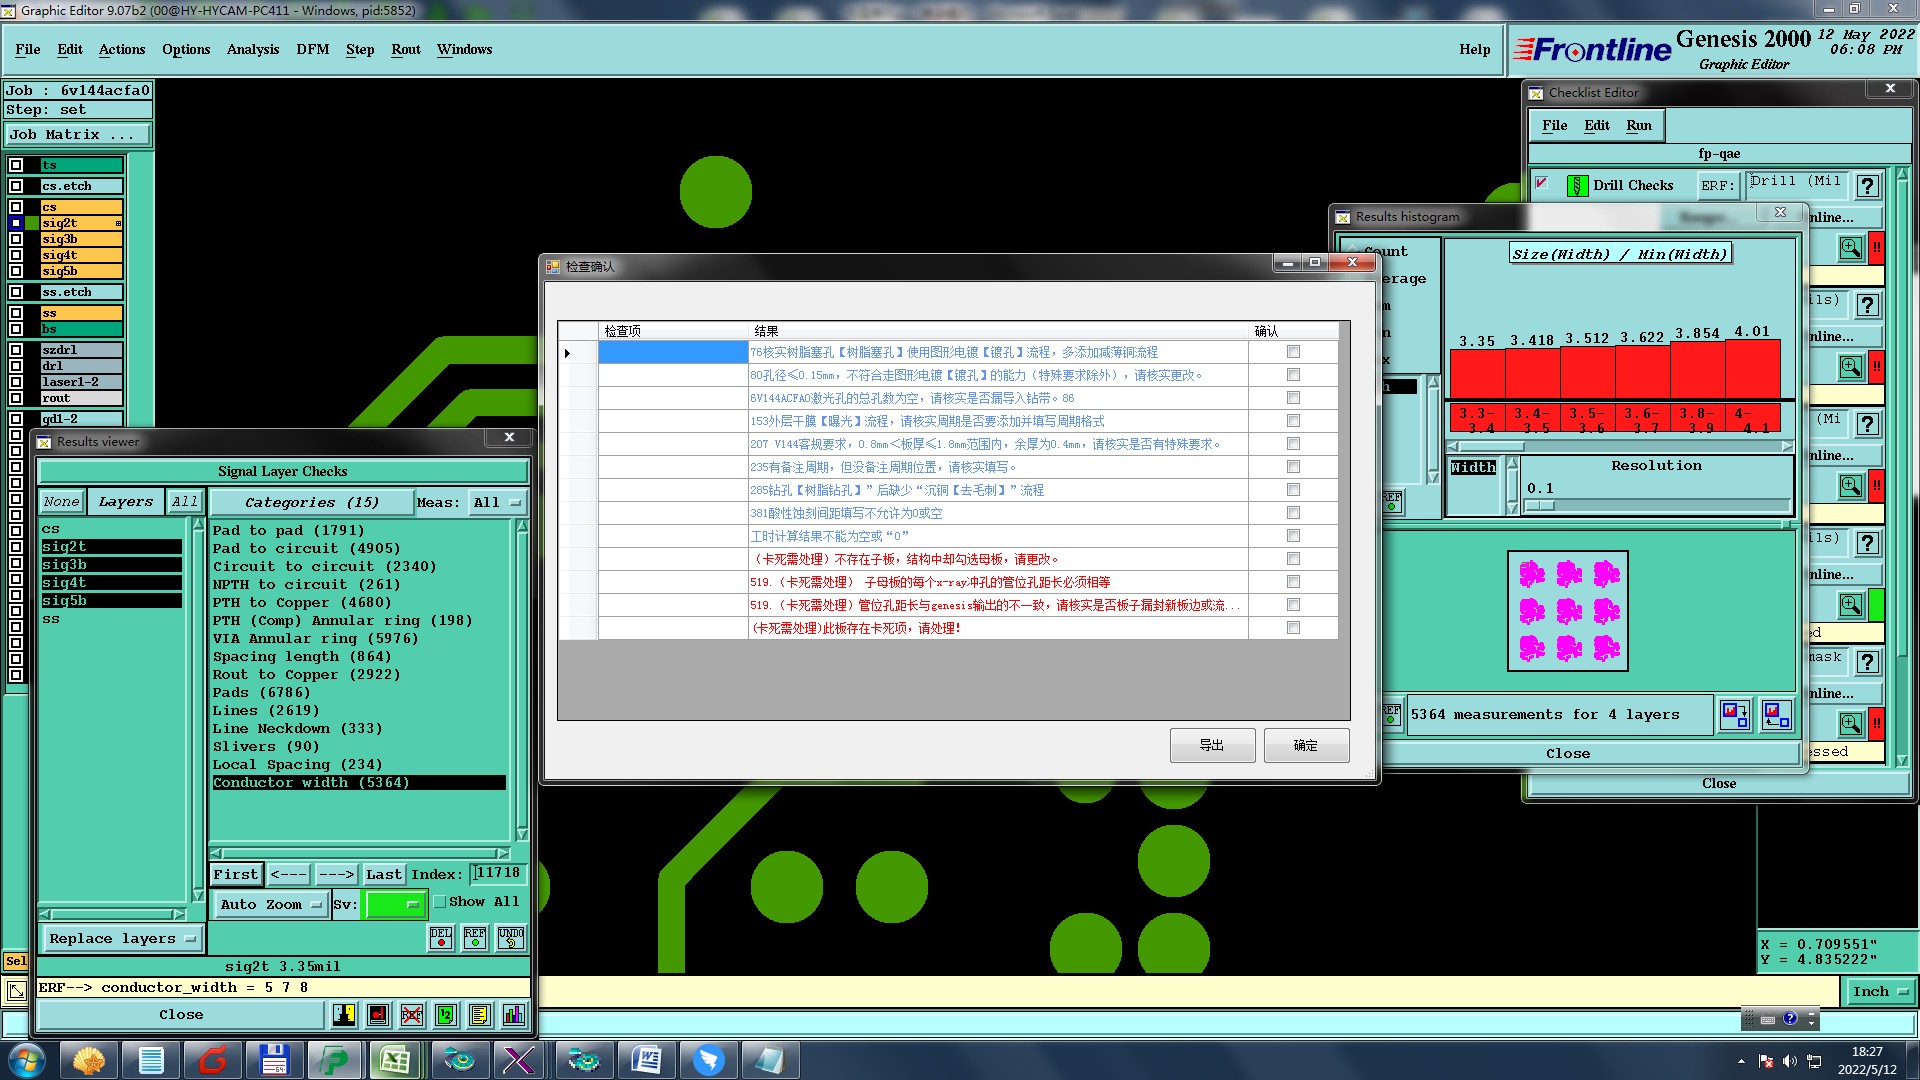
Task: Open the Inch units dropdown
Action: 1879,992
